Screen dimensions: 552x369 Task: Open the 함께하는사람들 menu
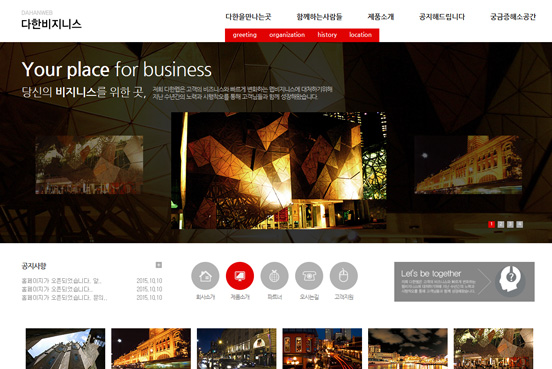319,17
